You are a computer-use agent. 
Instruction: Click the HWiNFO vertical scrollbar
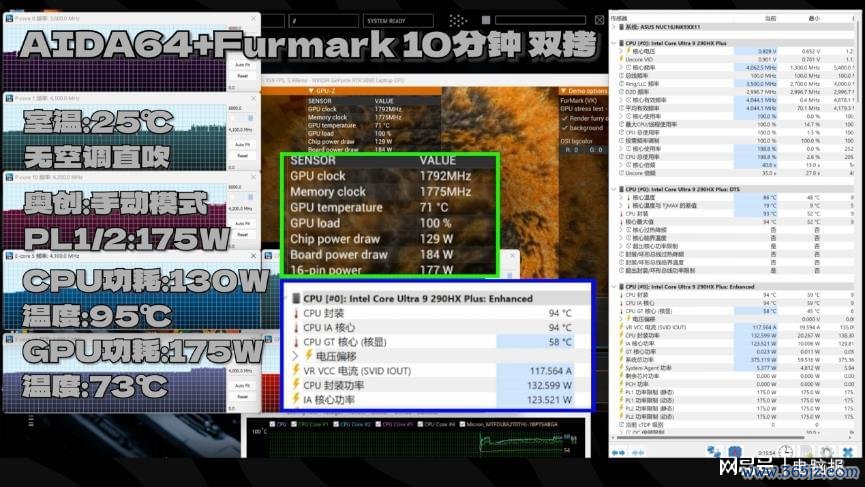click(x=856, y=61)
